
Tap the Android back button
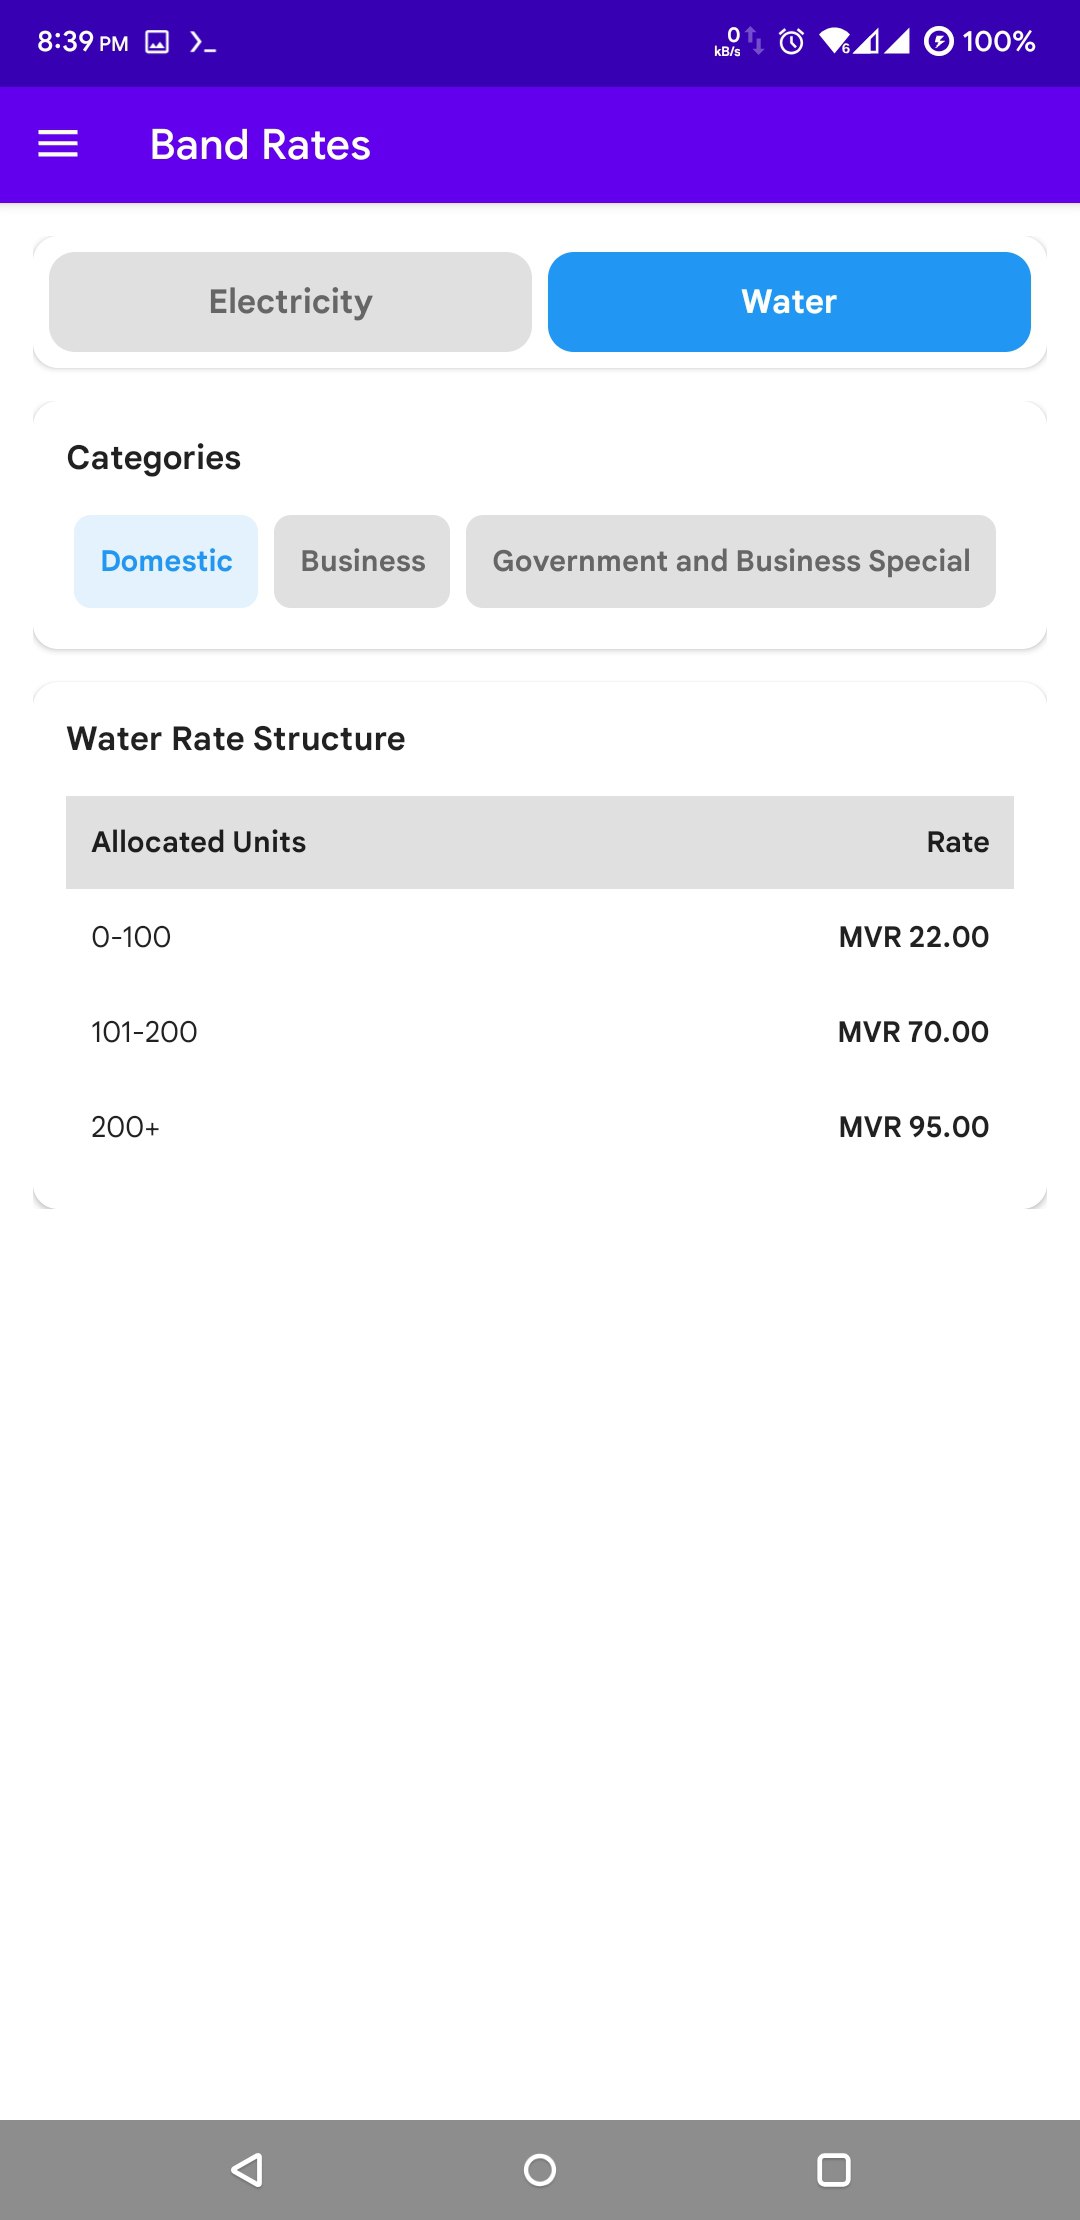pos(247,2169)
